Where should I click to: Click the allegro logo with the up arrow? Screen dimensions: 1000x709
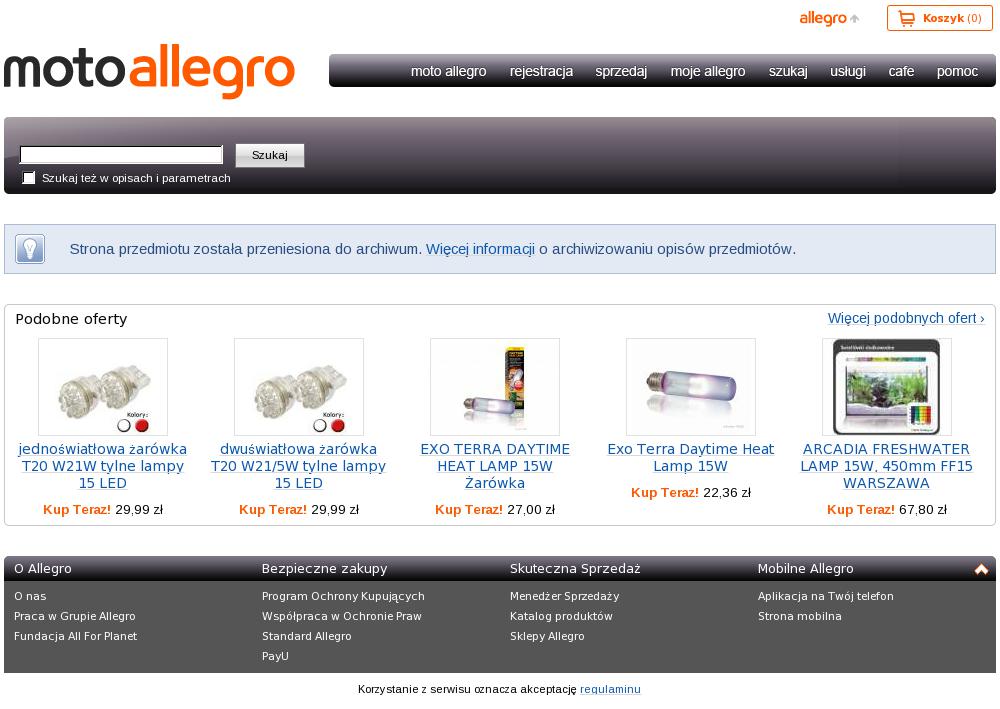click(829, 18)
